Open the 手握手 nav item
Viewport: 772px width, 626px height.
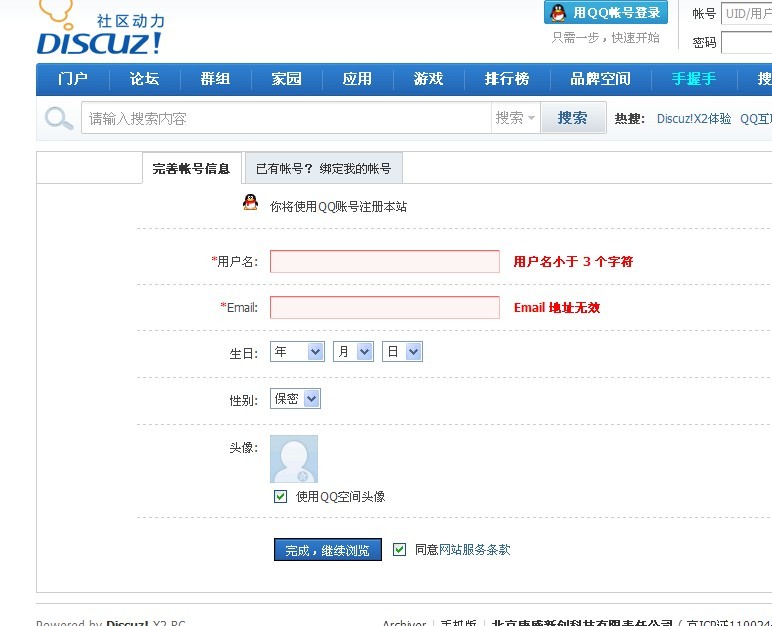[694, 79]
